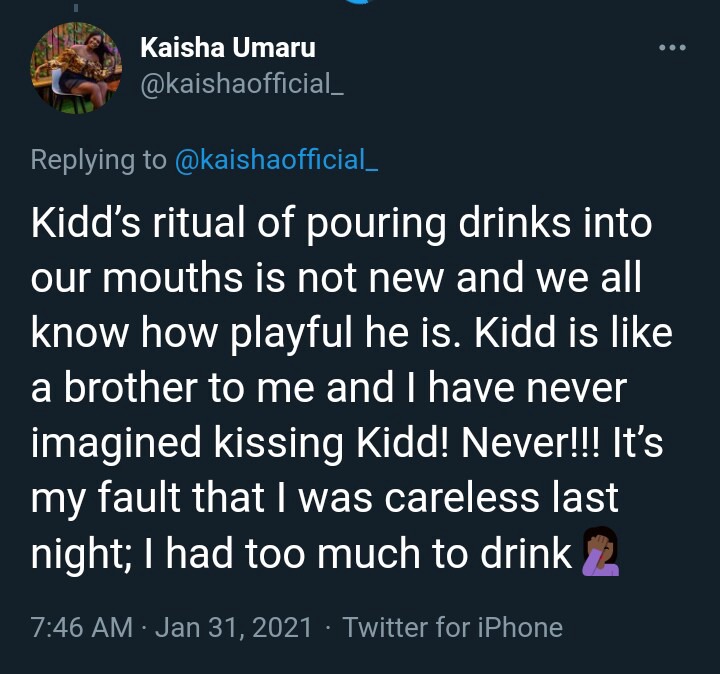This screenshot has height=674, width=720.
Task: Open the @kaishaofficial_ link after Replying to
Action: point(277,160)
